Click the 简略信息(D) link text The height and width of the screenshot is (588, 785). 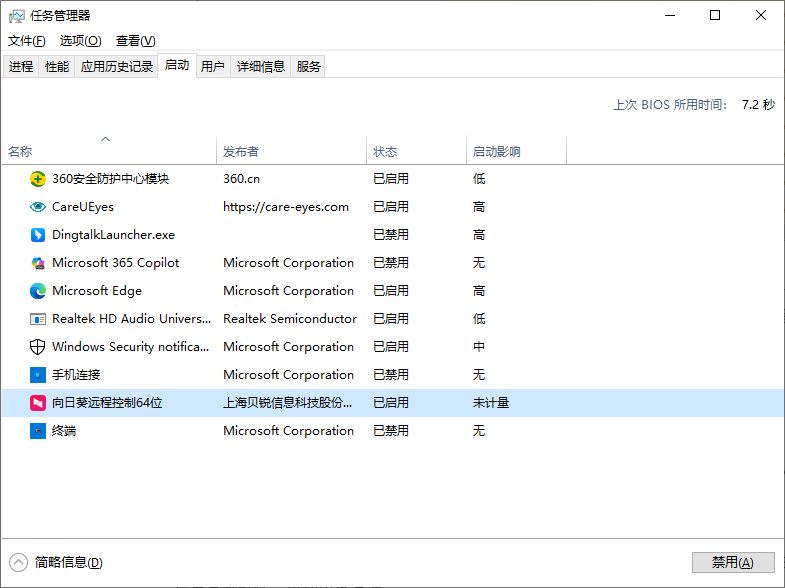coord(69,562)
